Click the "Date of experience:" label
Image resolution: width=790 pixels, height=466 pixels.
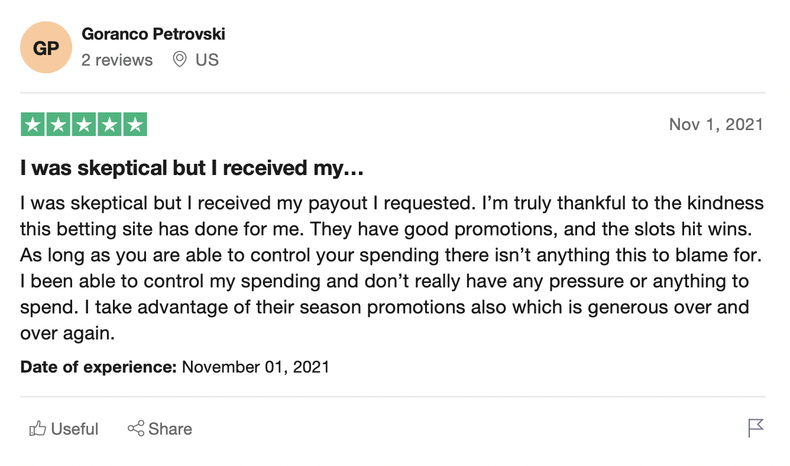(98, 367)
